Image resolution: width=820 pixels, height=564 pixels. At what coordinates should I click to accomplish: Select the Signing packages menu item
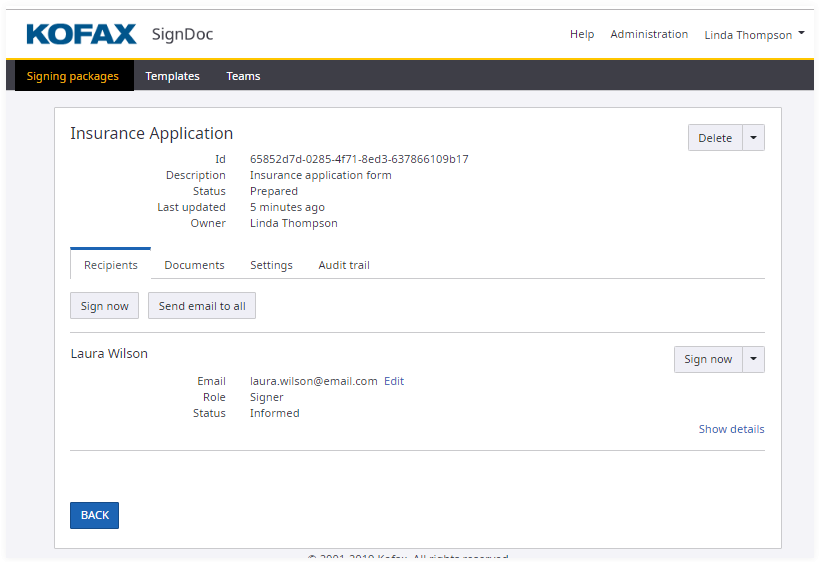pyautogui.click(x=73, y=76)
